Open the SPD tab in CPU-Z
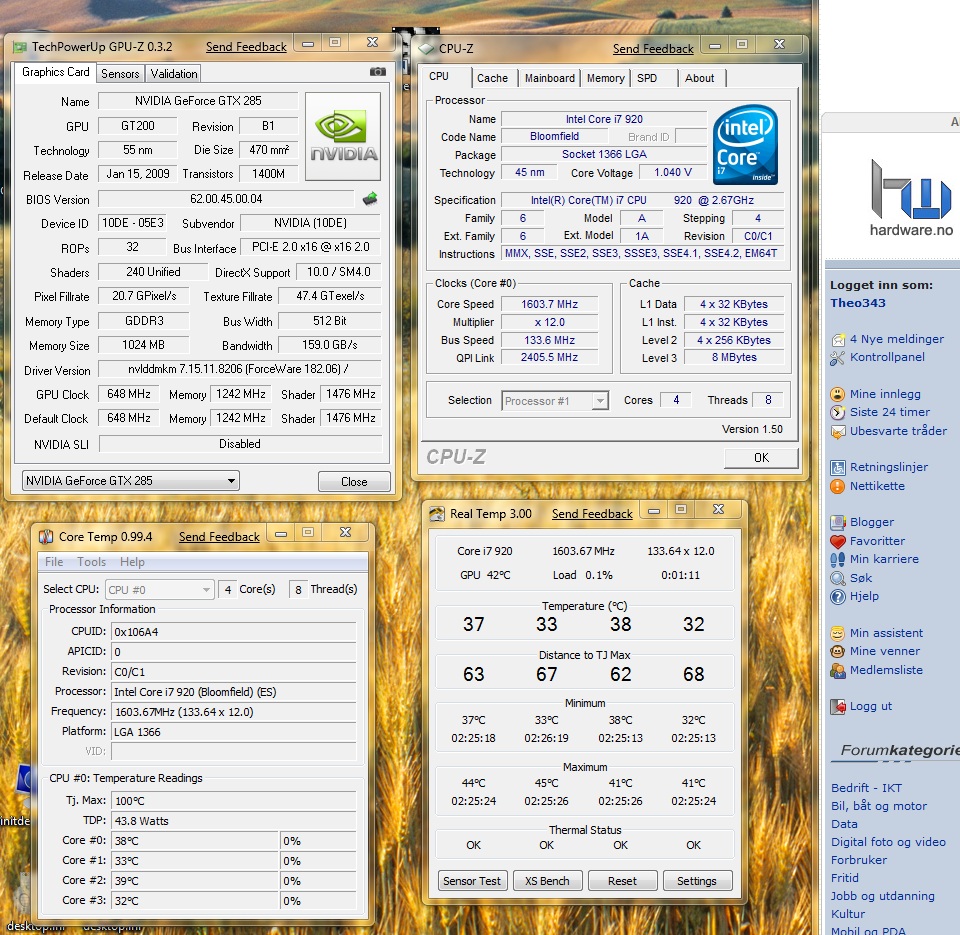 click(647, 78)
